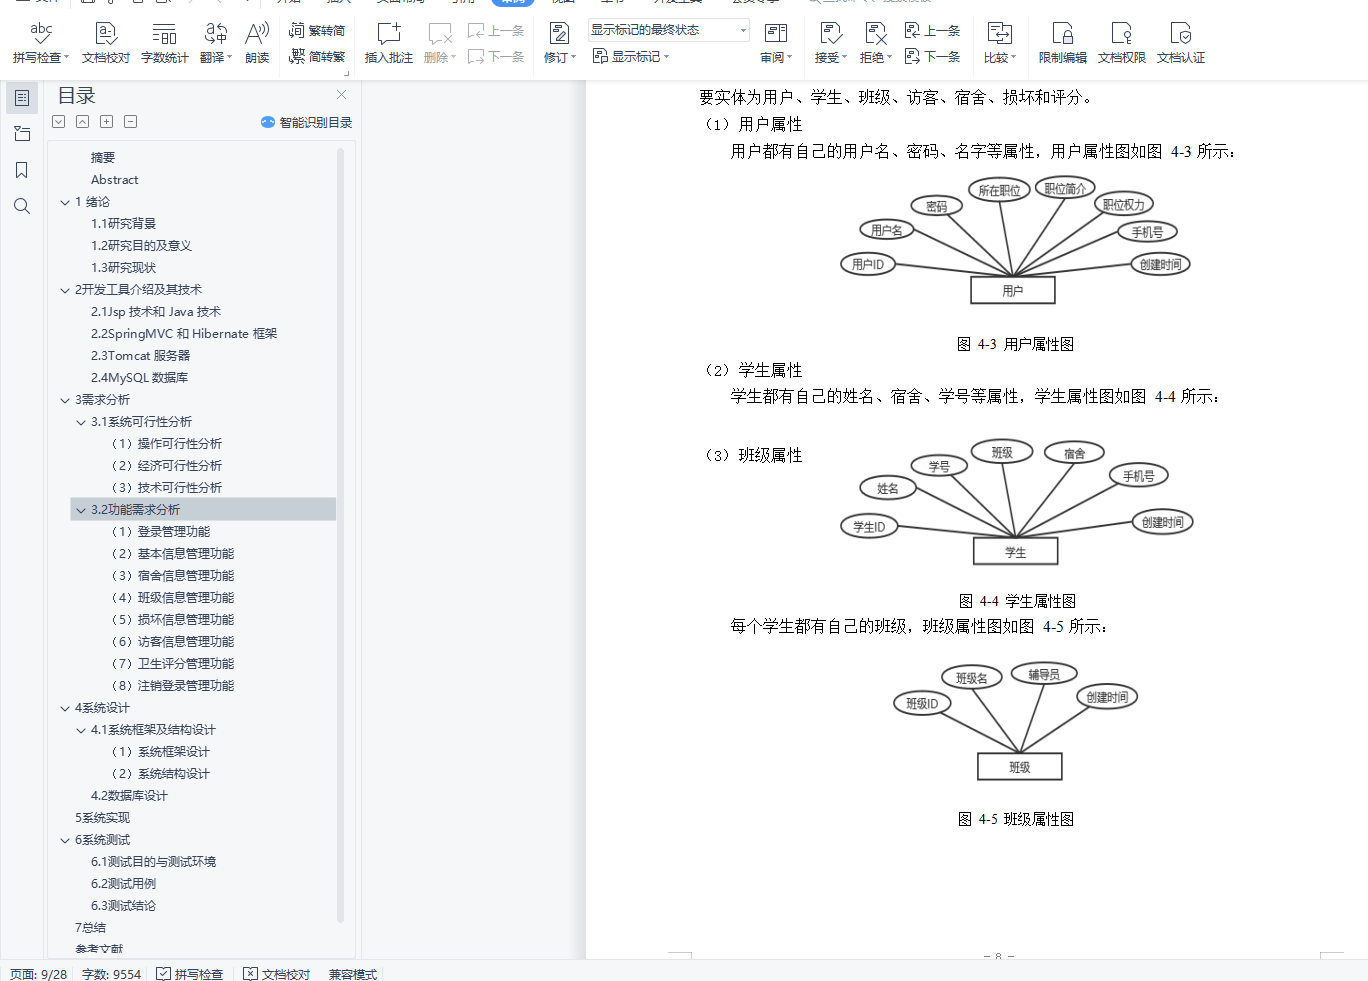Collapse 4.1系统框架及结构设计 subsection
This screenshot has height=981, width=1368.
point(81,730)
